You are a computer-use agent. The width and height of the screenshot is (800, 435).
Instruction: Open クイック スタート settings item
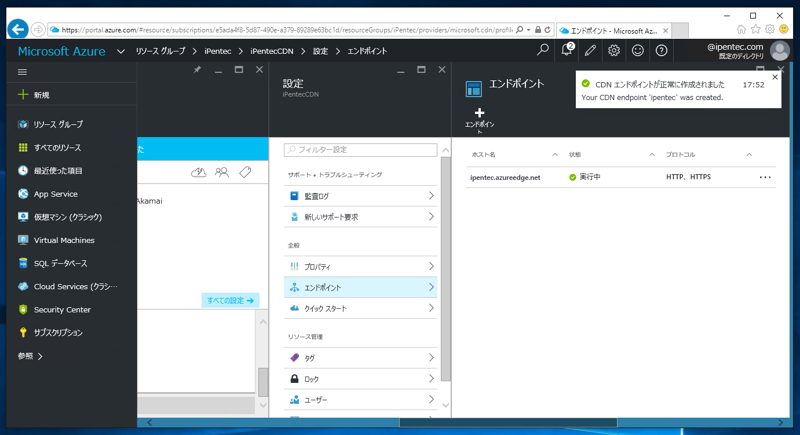pos(360,308)
